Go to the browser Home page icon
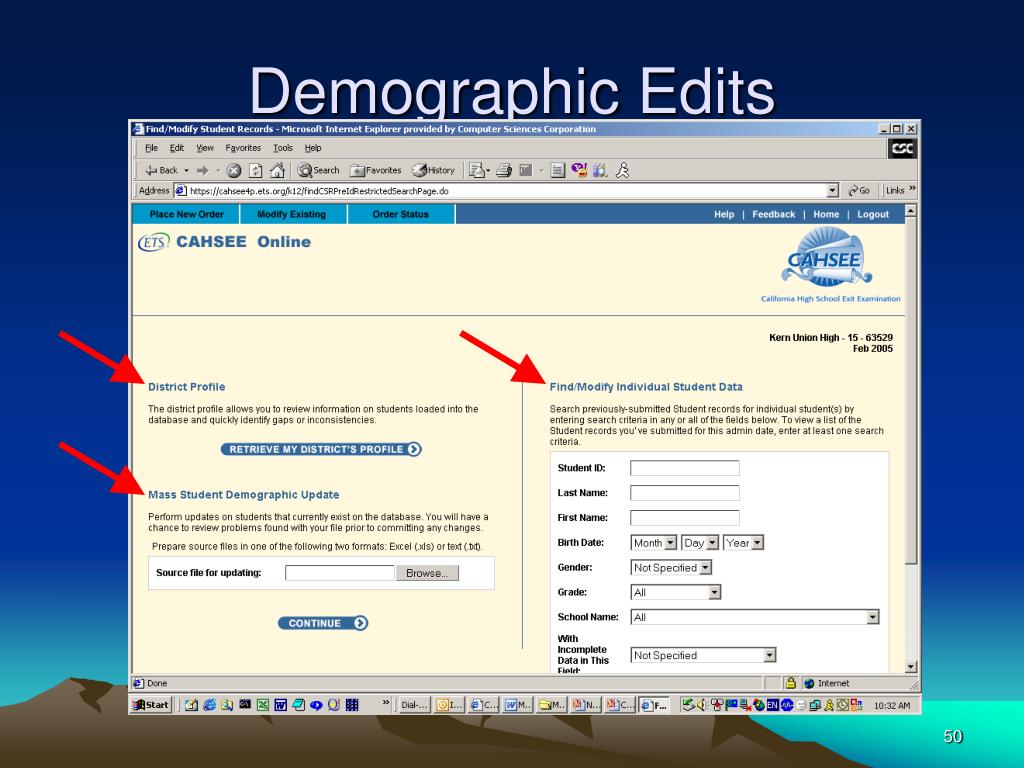The image size is (1024, 768). pos(278,170)
